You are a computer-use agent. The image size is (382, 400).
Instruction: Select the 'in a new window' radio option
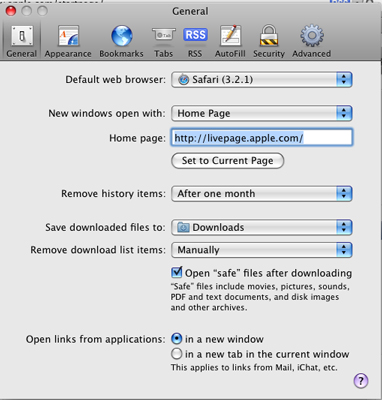click(x=177, y=339)
